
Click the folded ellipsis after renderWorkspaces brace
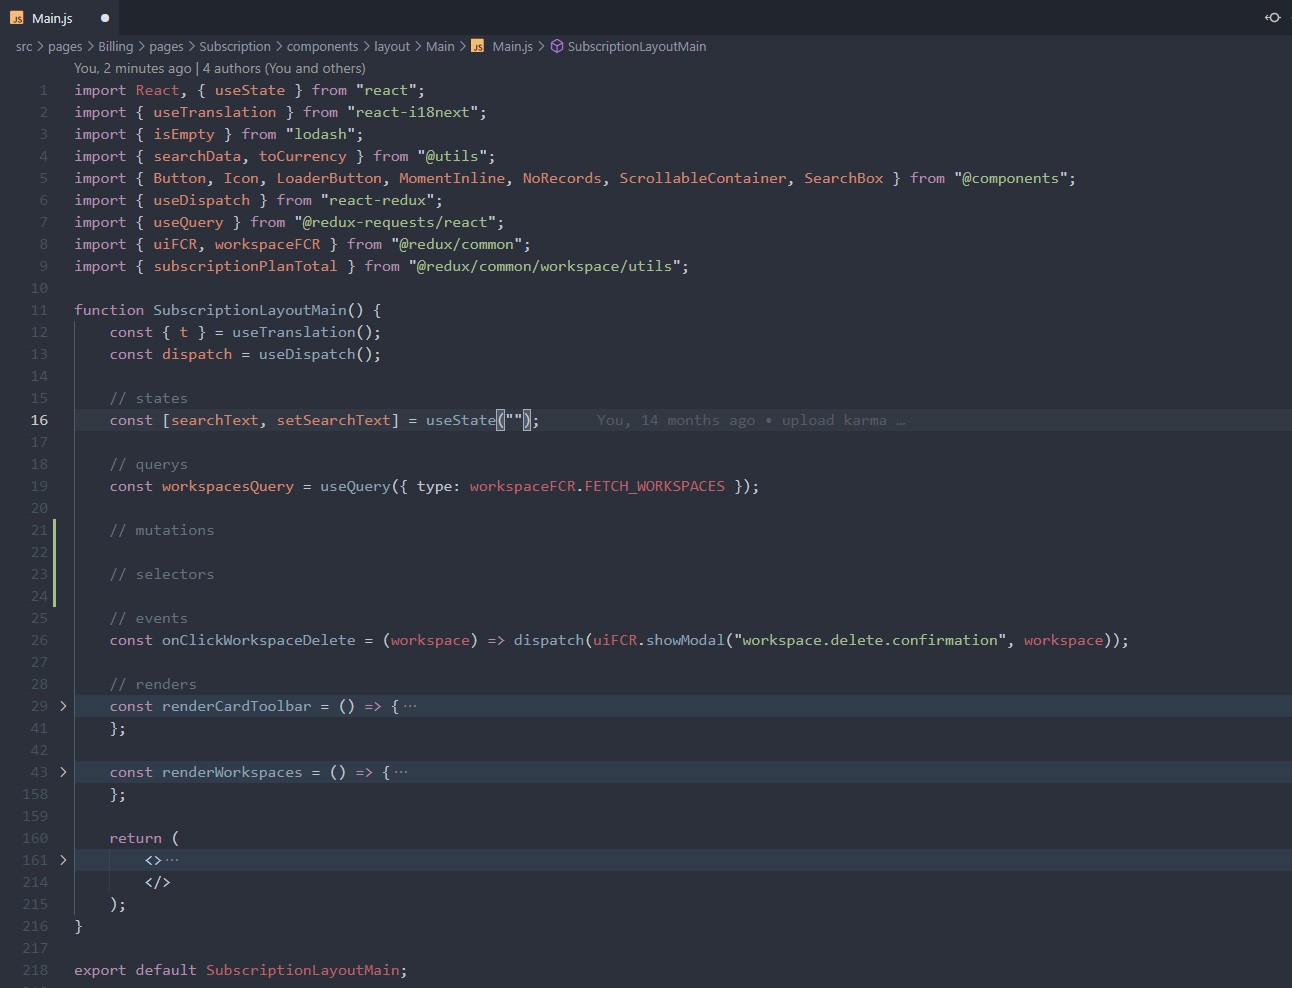401,772
